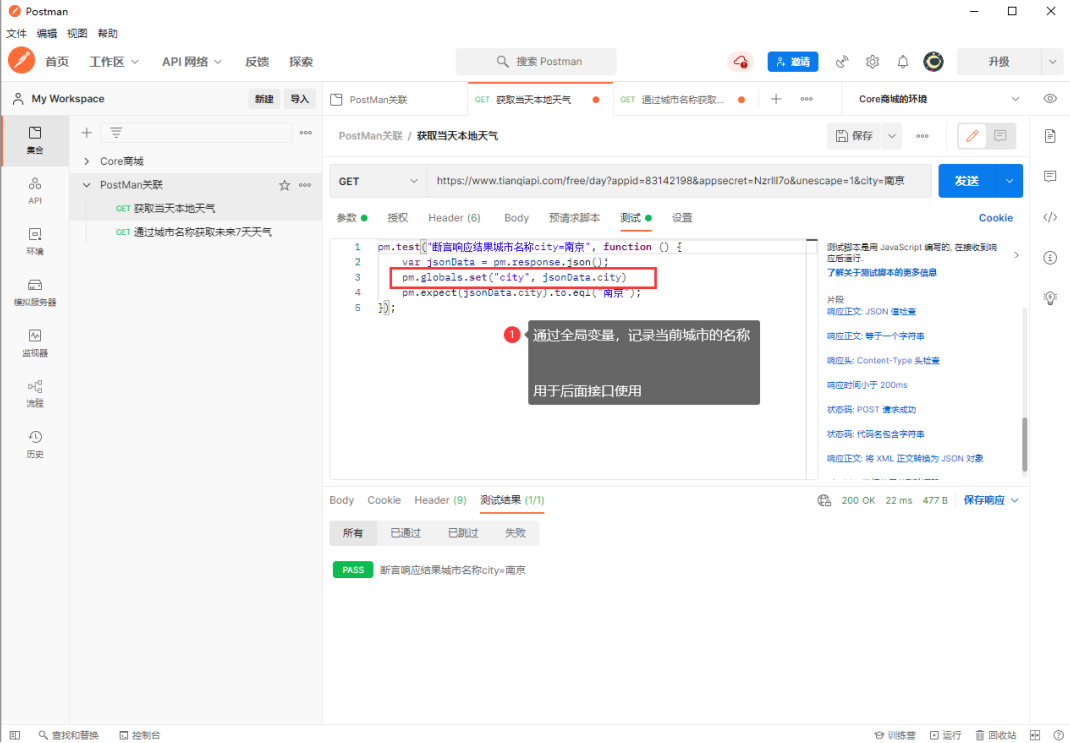Click the 发送 send button
The image size is (1070, 743).
click(967, 181)
